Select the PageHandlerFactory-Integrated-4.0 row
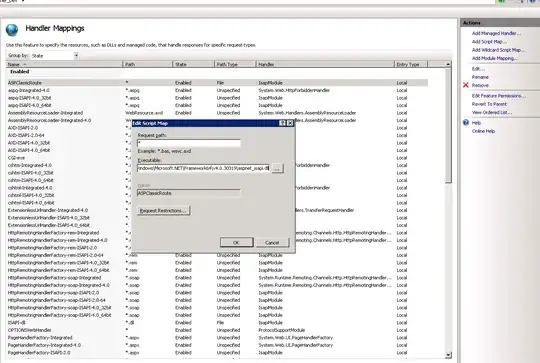 (218, 345)
